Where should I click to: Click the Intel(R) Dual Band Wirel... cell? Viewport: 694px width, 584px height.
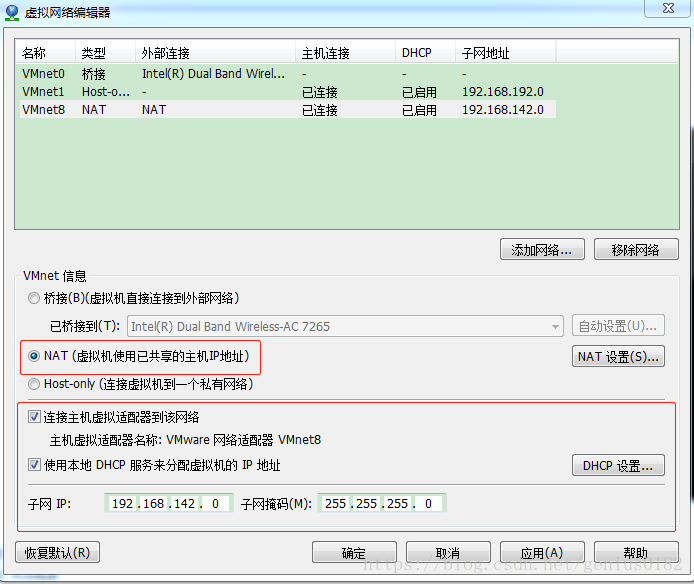pyautogui.click(x=213, y=73)
